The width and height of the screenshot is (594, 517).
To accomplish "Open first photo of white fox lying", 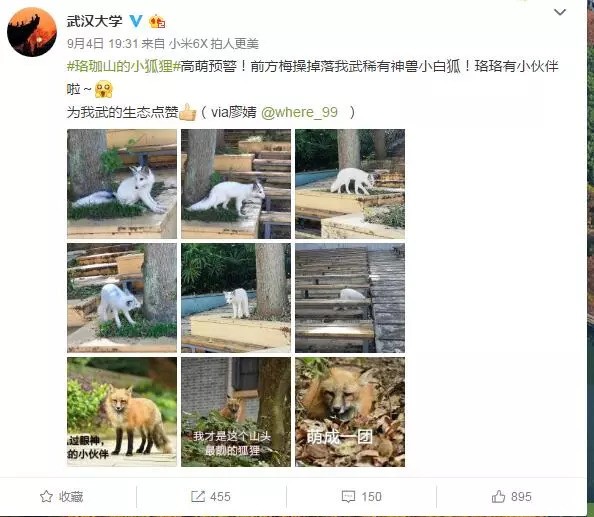I will 122,184.
